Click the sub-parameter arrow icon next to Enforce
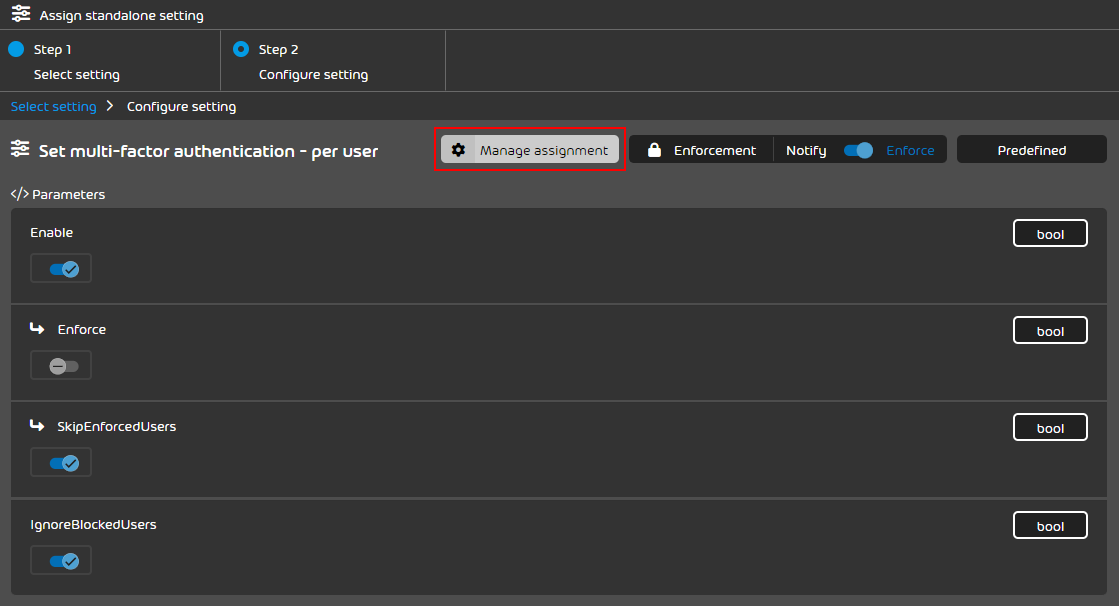 [x=37, y=329]
